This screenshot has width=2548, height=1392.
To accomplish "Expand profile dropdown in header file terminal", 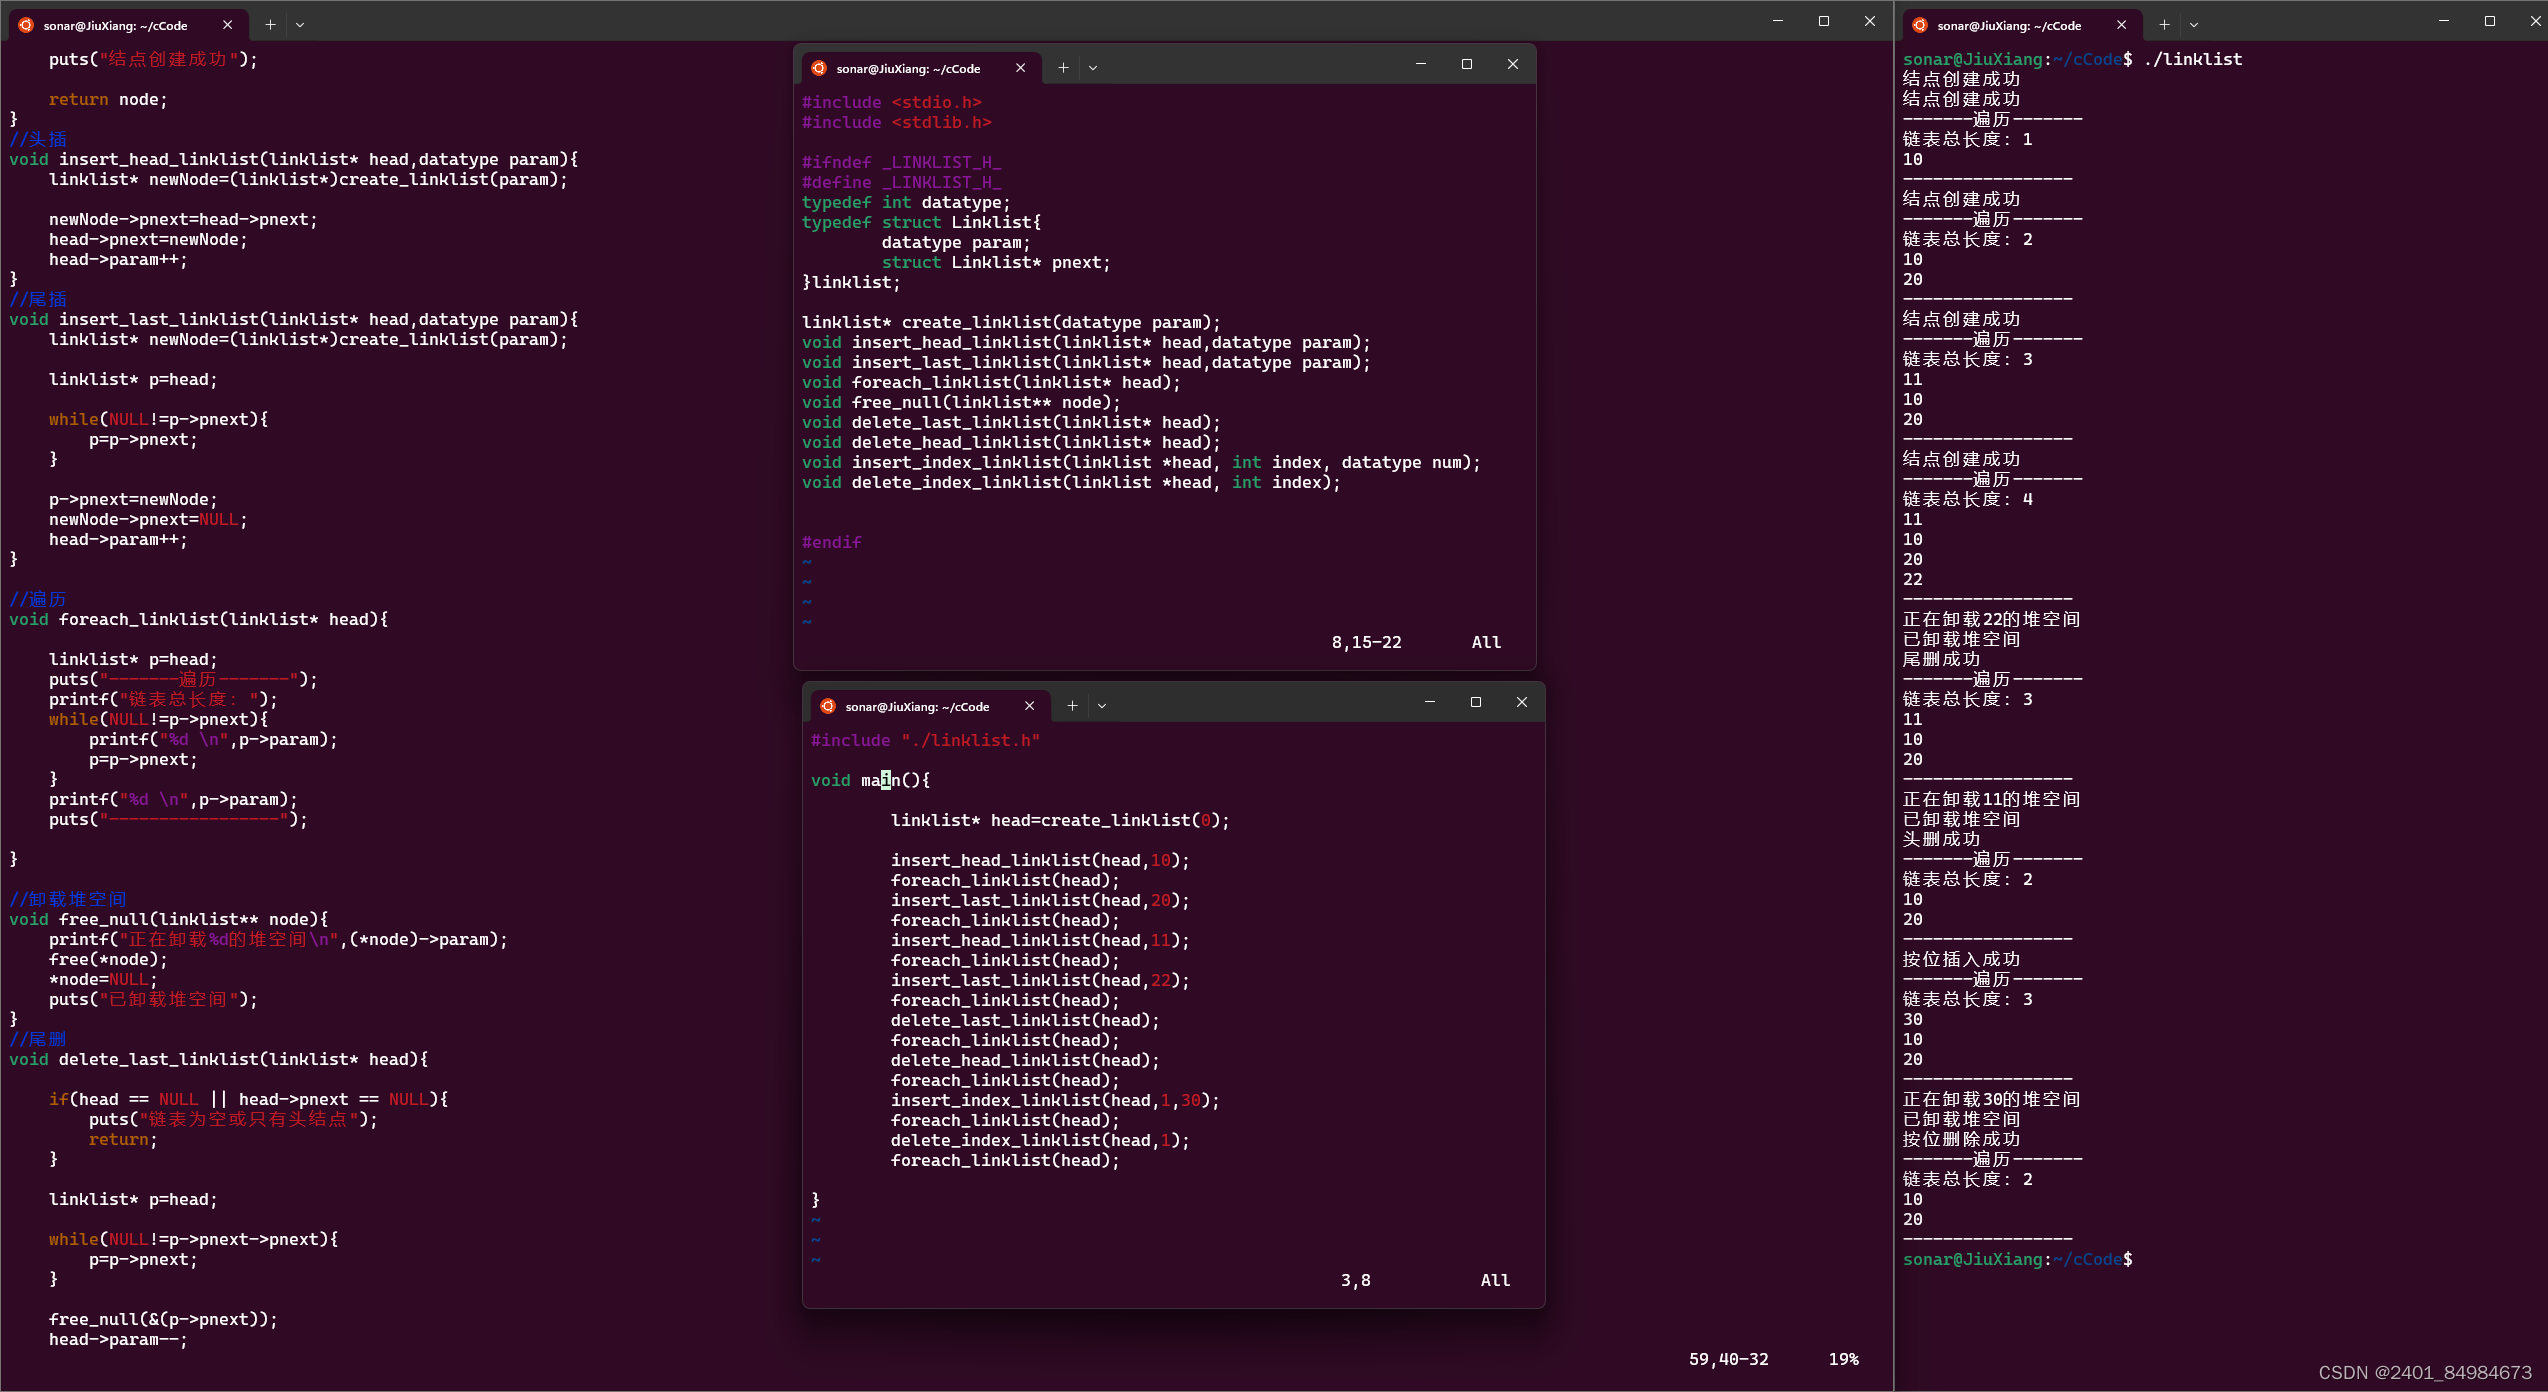I will 1093,68.
